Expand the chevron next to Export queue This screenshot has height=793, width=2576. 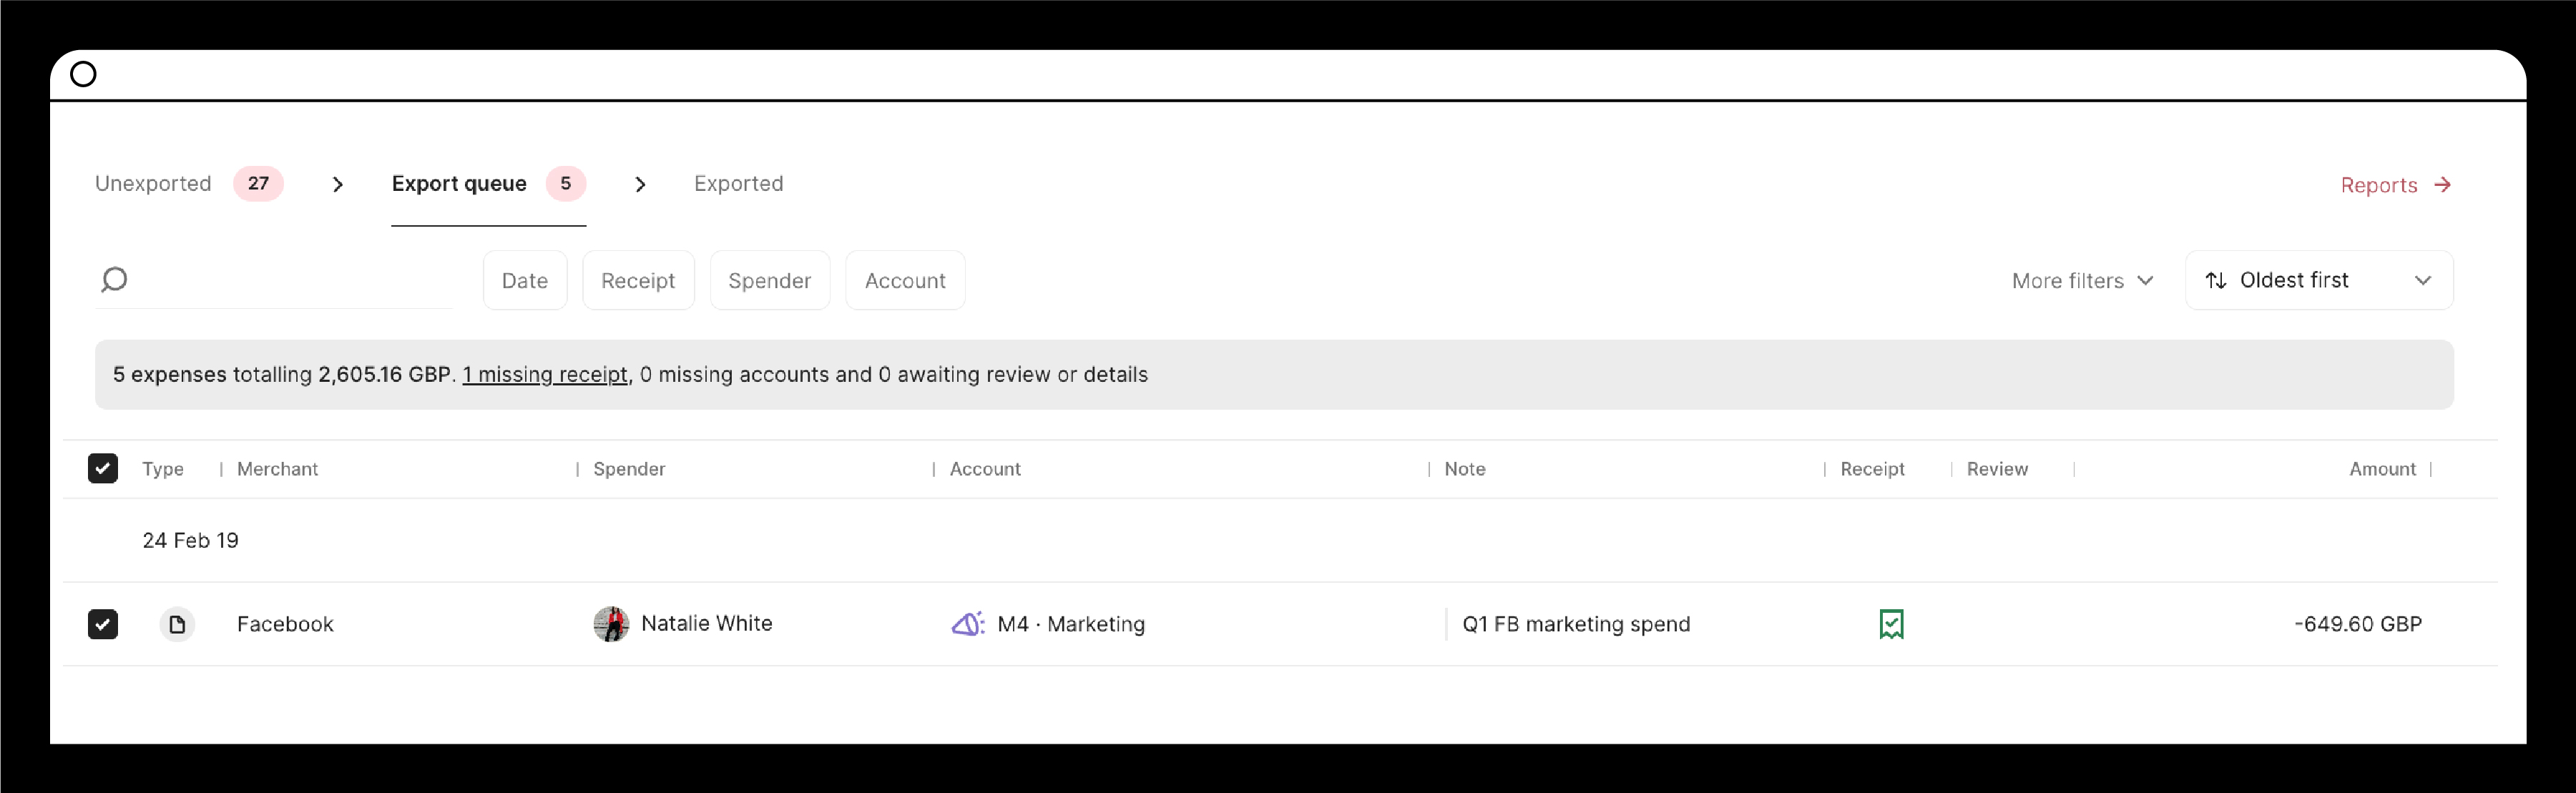[641, 184]
